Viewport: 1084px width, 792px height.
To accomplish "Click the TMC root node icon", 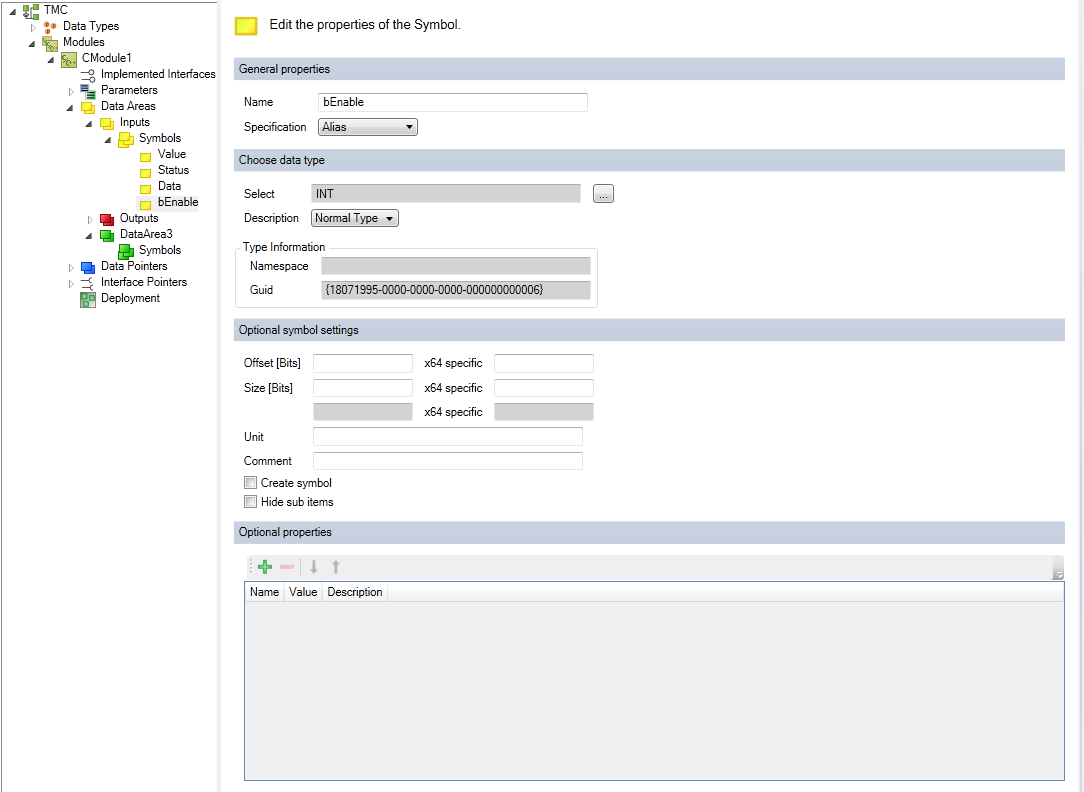I will [30, 10].
